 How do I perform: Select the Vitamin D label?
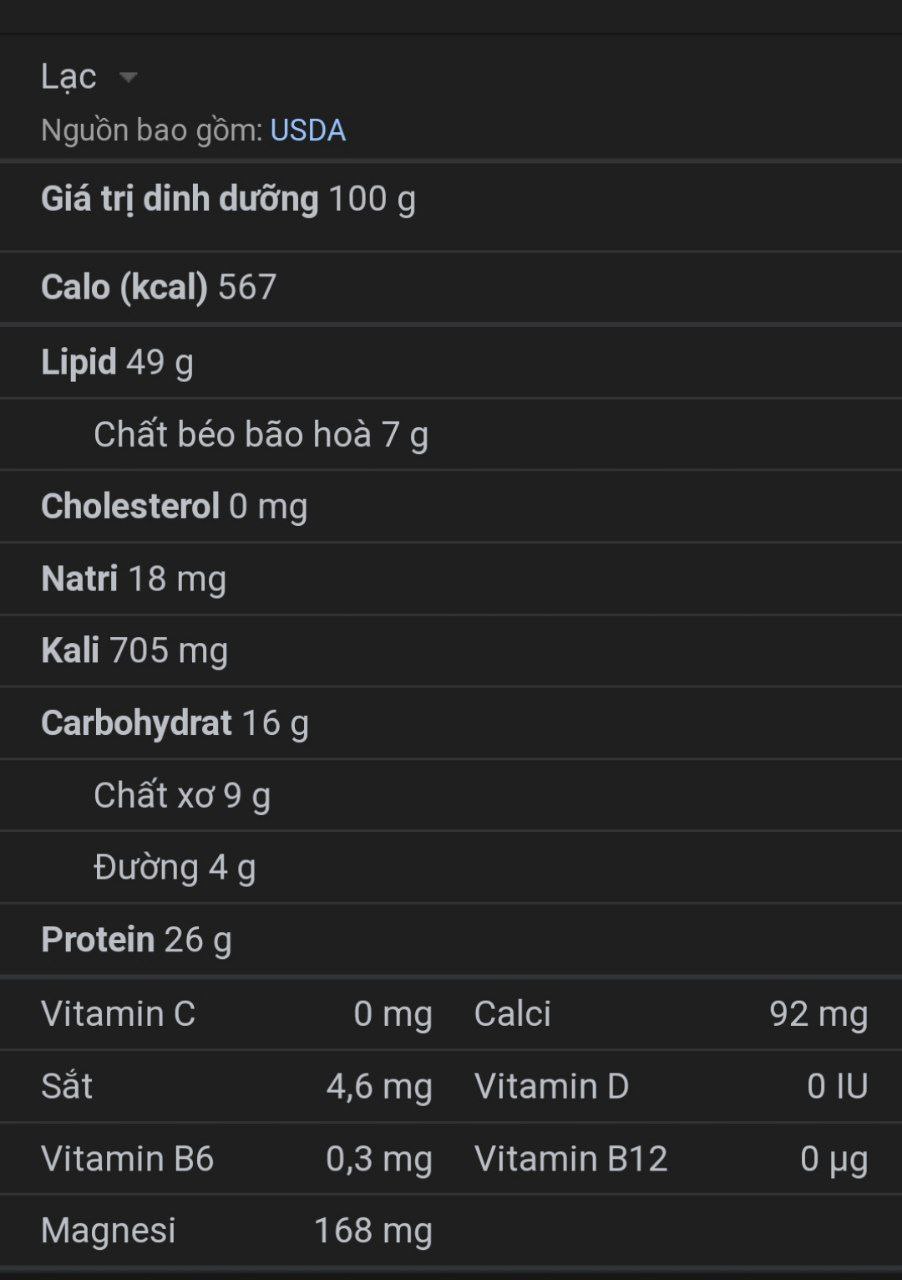click(551, 1087)
